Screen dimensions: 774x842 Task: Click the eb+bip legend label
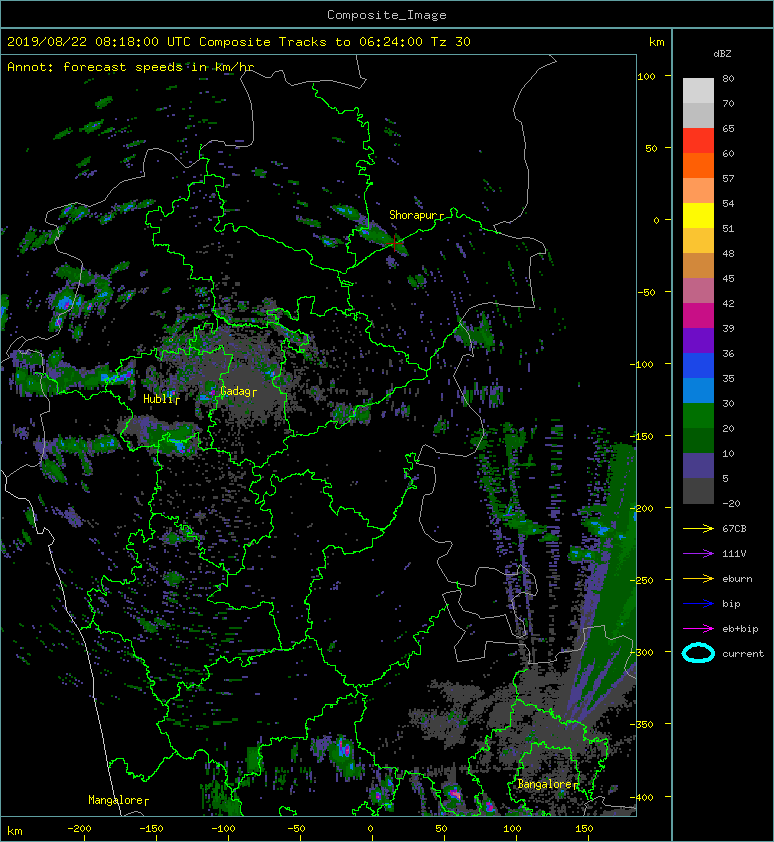click(x=740, y=629)
